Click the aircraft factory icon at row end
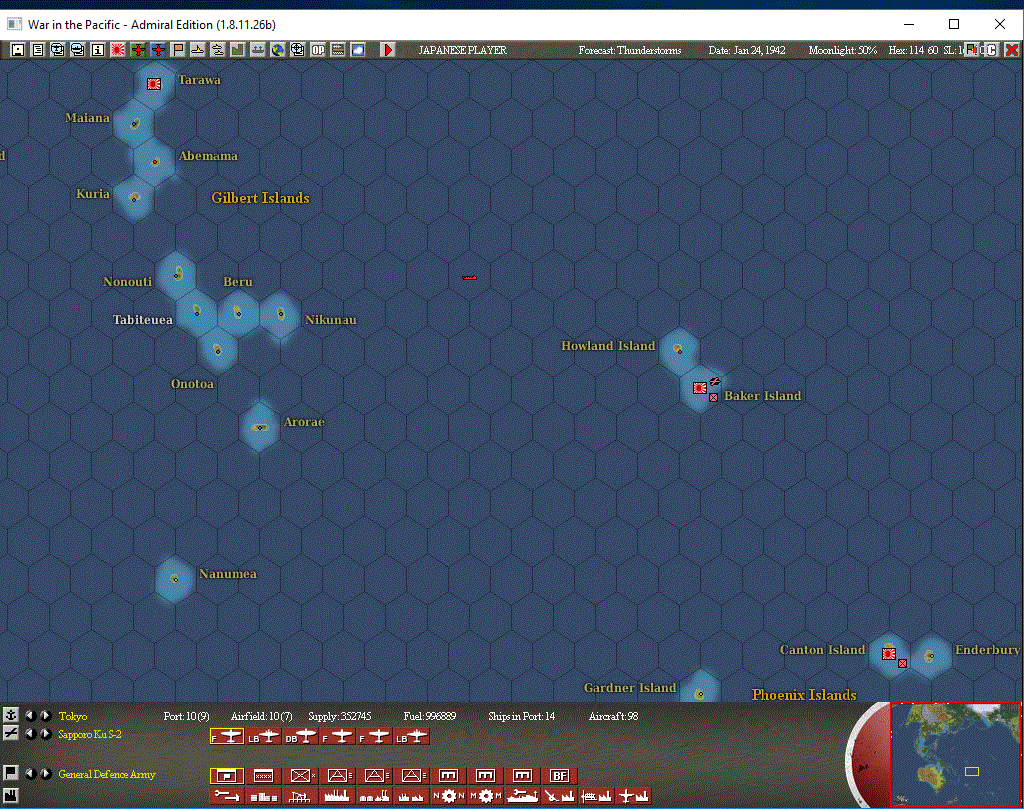The height and width of the screenshot is (809, 1024). (633, 795)
